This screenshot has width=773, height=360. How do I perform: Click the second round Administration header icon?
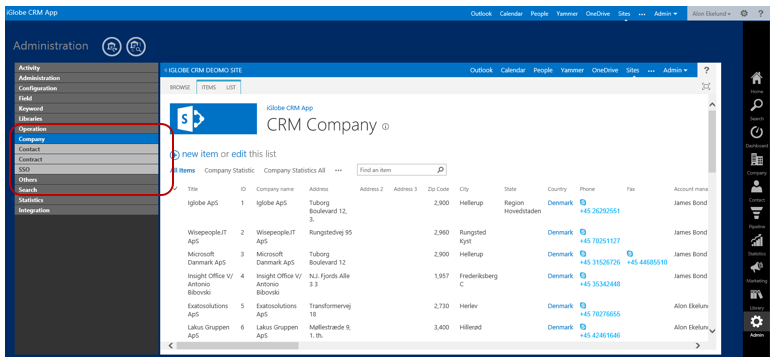tap(136, 47)
